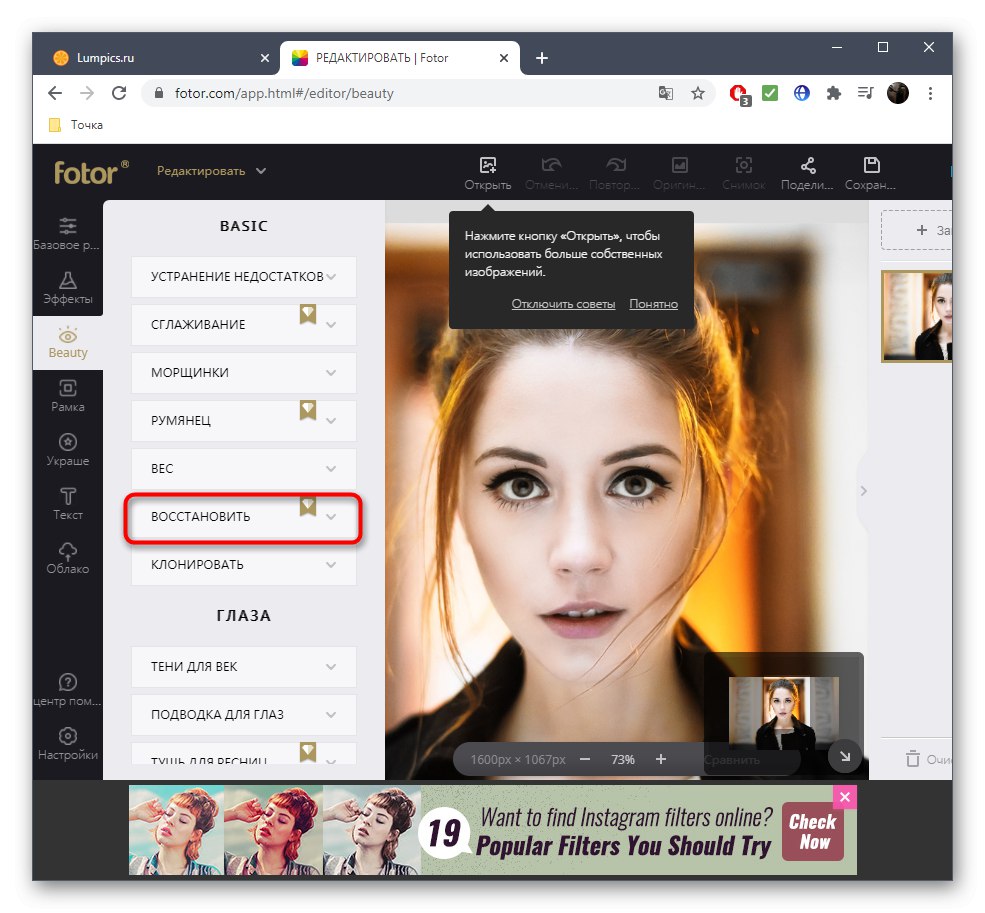Expand the ВОССТАНОВИТЬ section
Screen dimensions: 985x913
coord(244,517)
